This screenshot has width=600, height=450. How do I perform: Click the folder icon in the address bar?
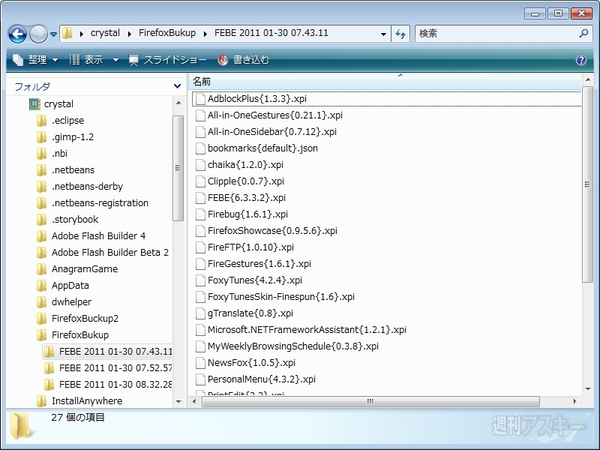click(67, 33)
